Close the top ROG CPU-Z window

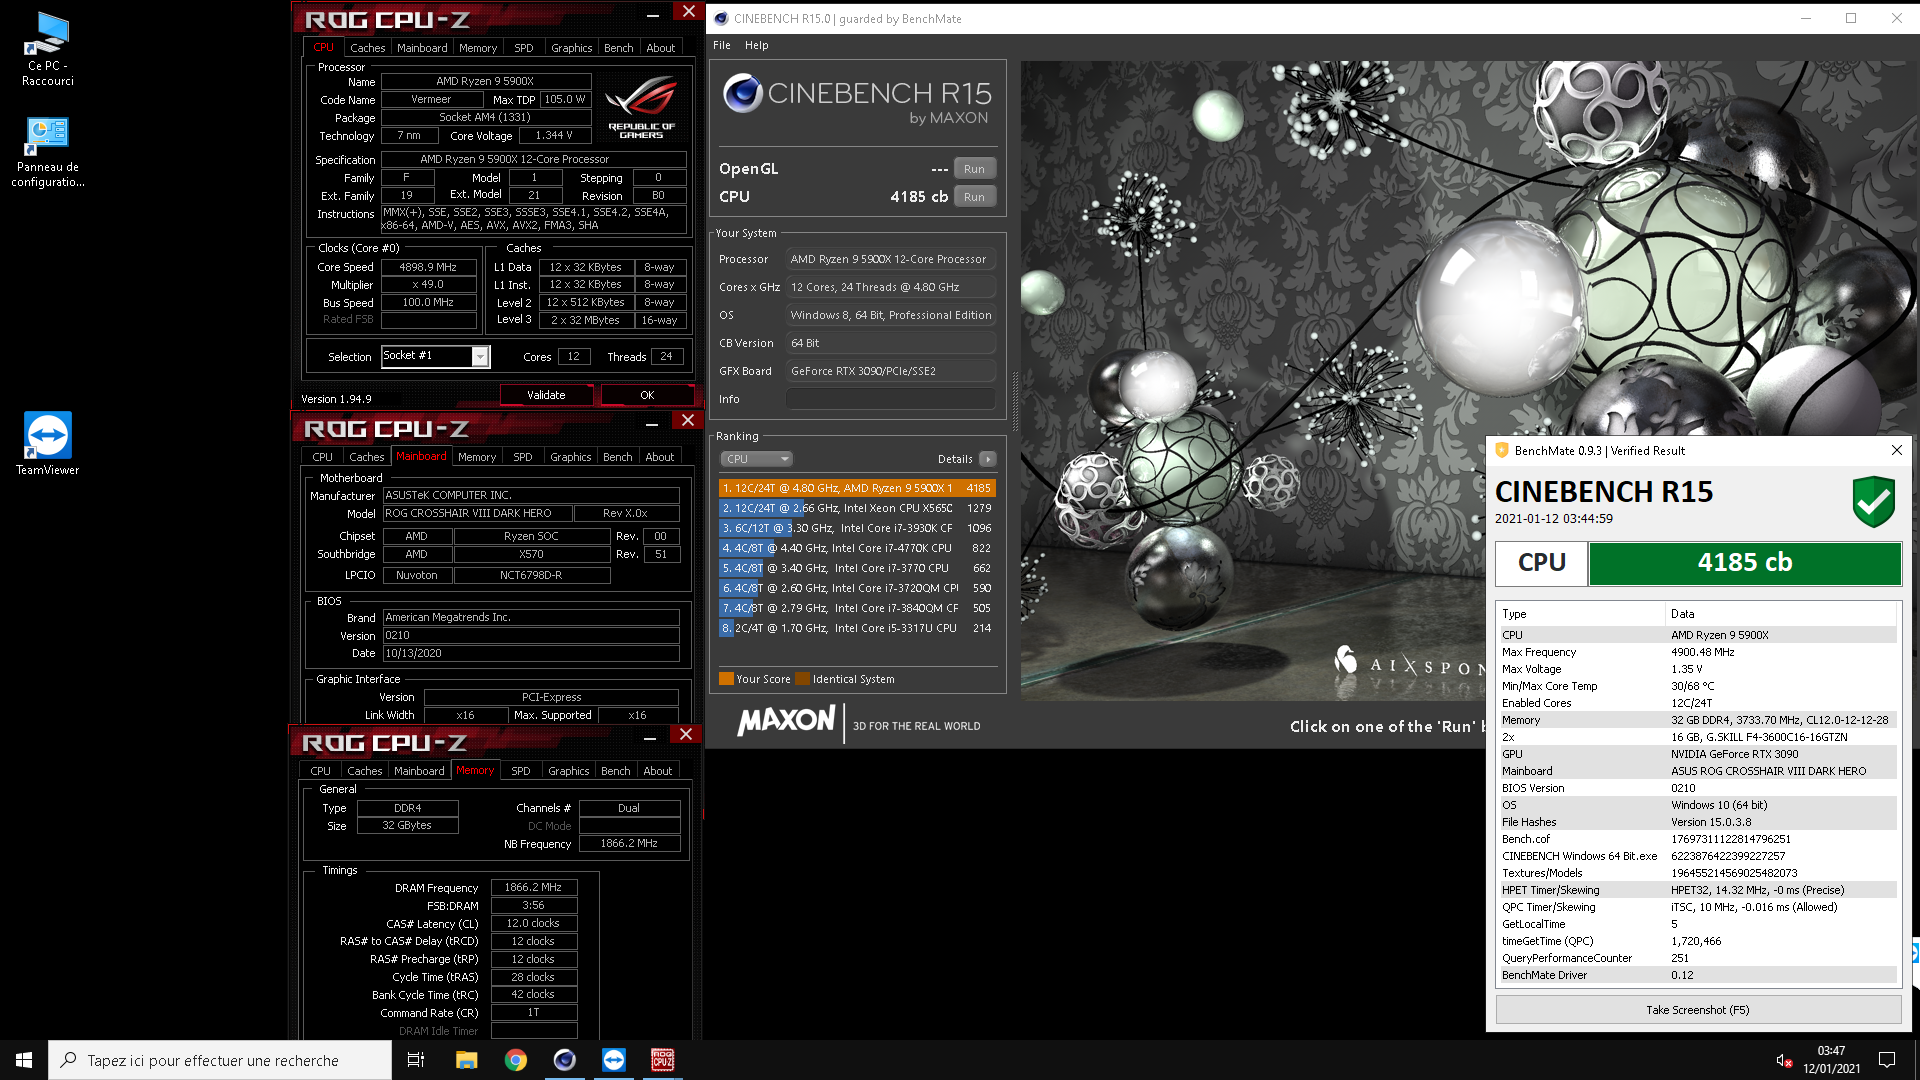tap(688, 12)
